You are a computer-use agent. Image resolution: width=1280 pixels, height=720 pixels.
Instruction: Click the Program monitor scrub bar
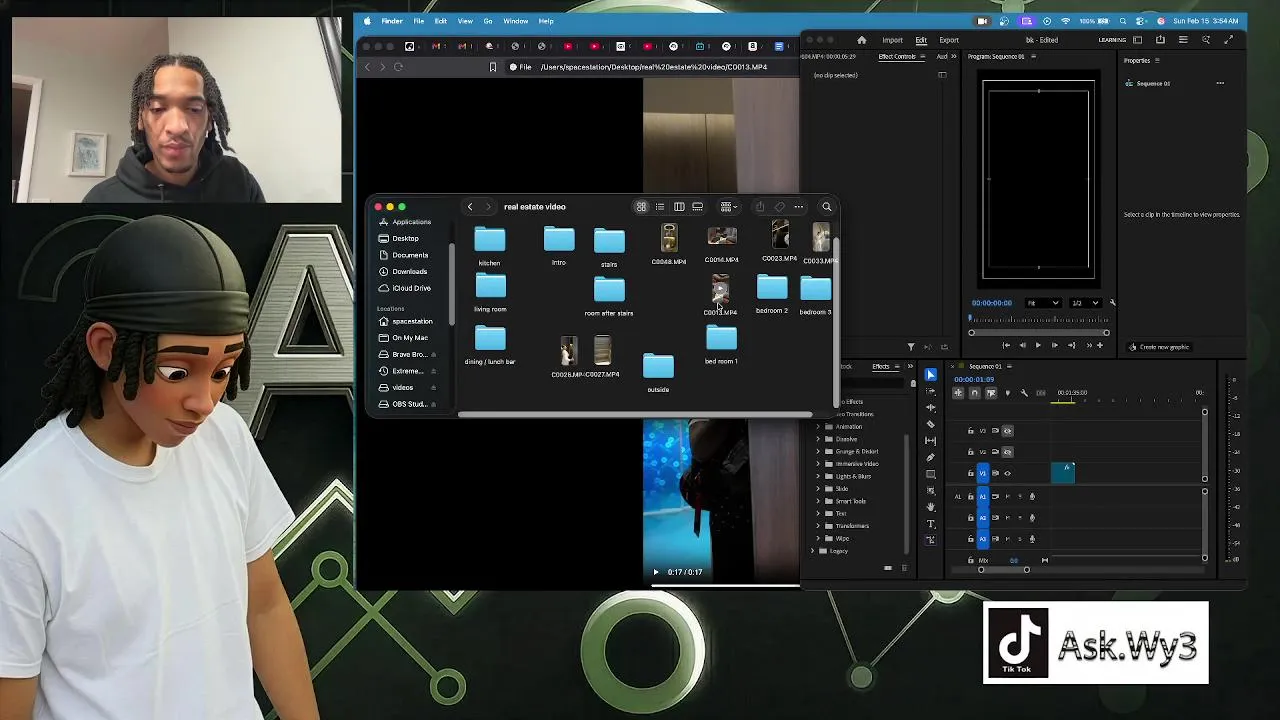click(x=1039, y=320)
